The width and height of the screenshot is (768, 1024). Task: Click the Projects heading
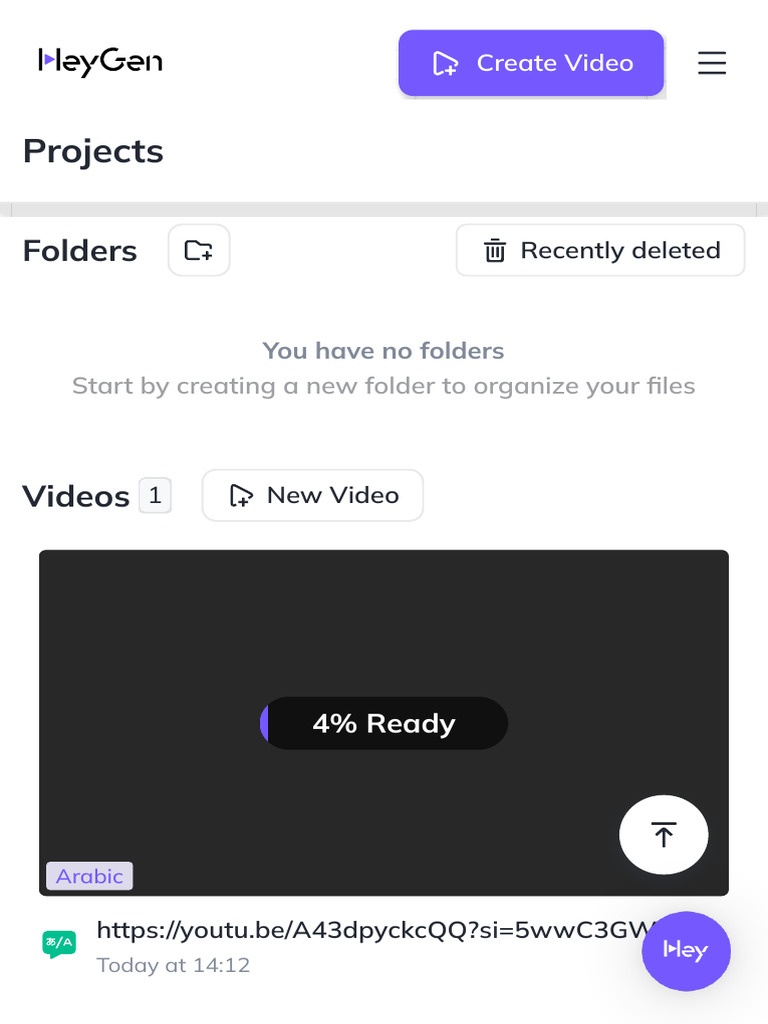point(93,151)
